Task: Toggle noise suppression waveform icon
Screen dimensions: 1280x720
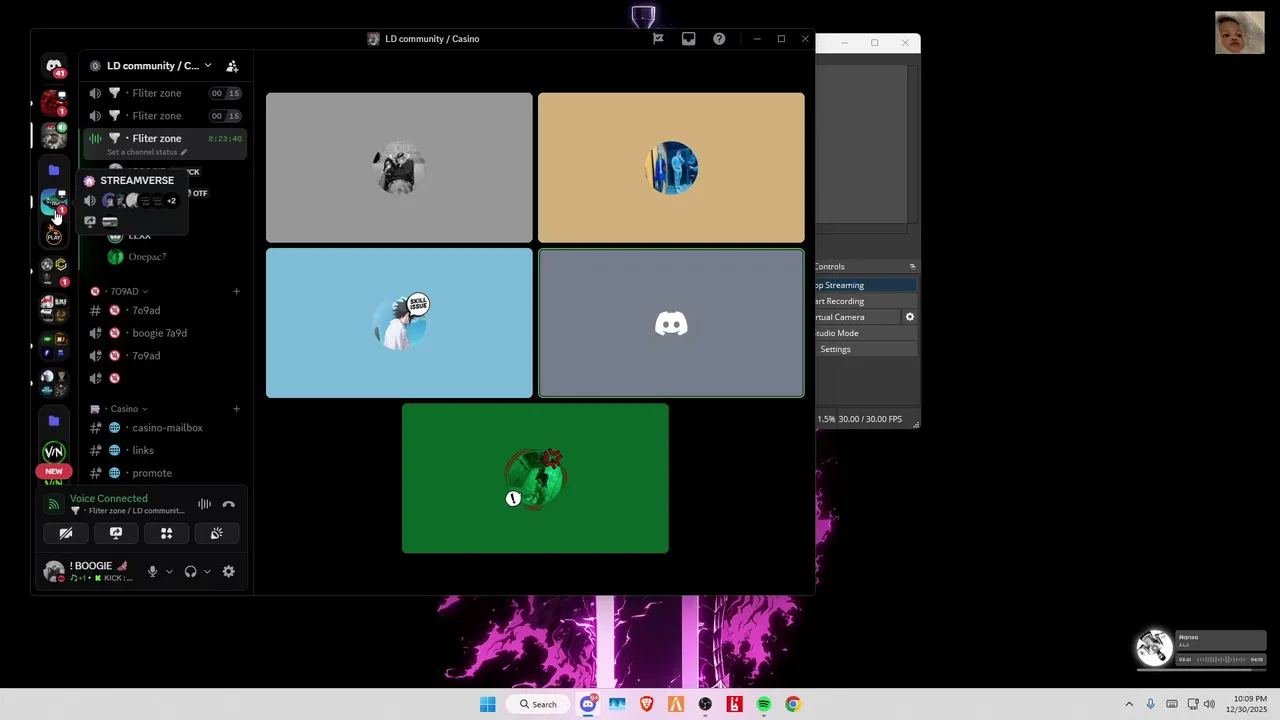Action: click(x=204, y=505)
